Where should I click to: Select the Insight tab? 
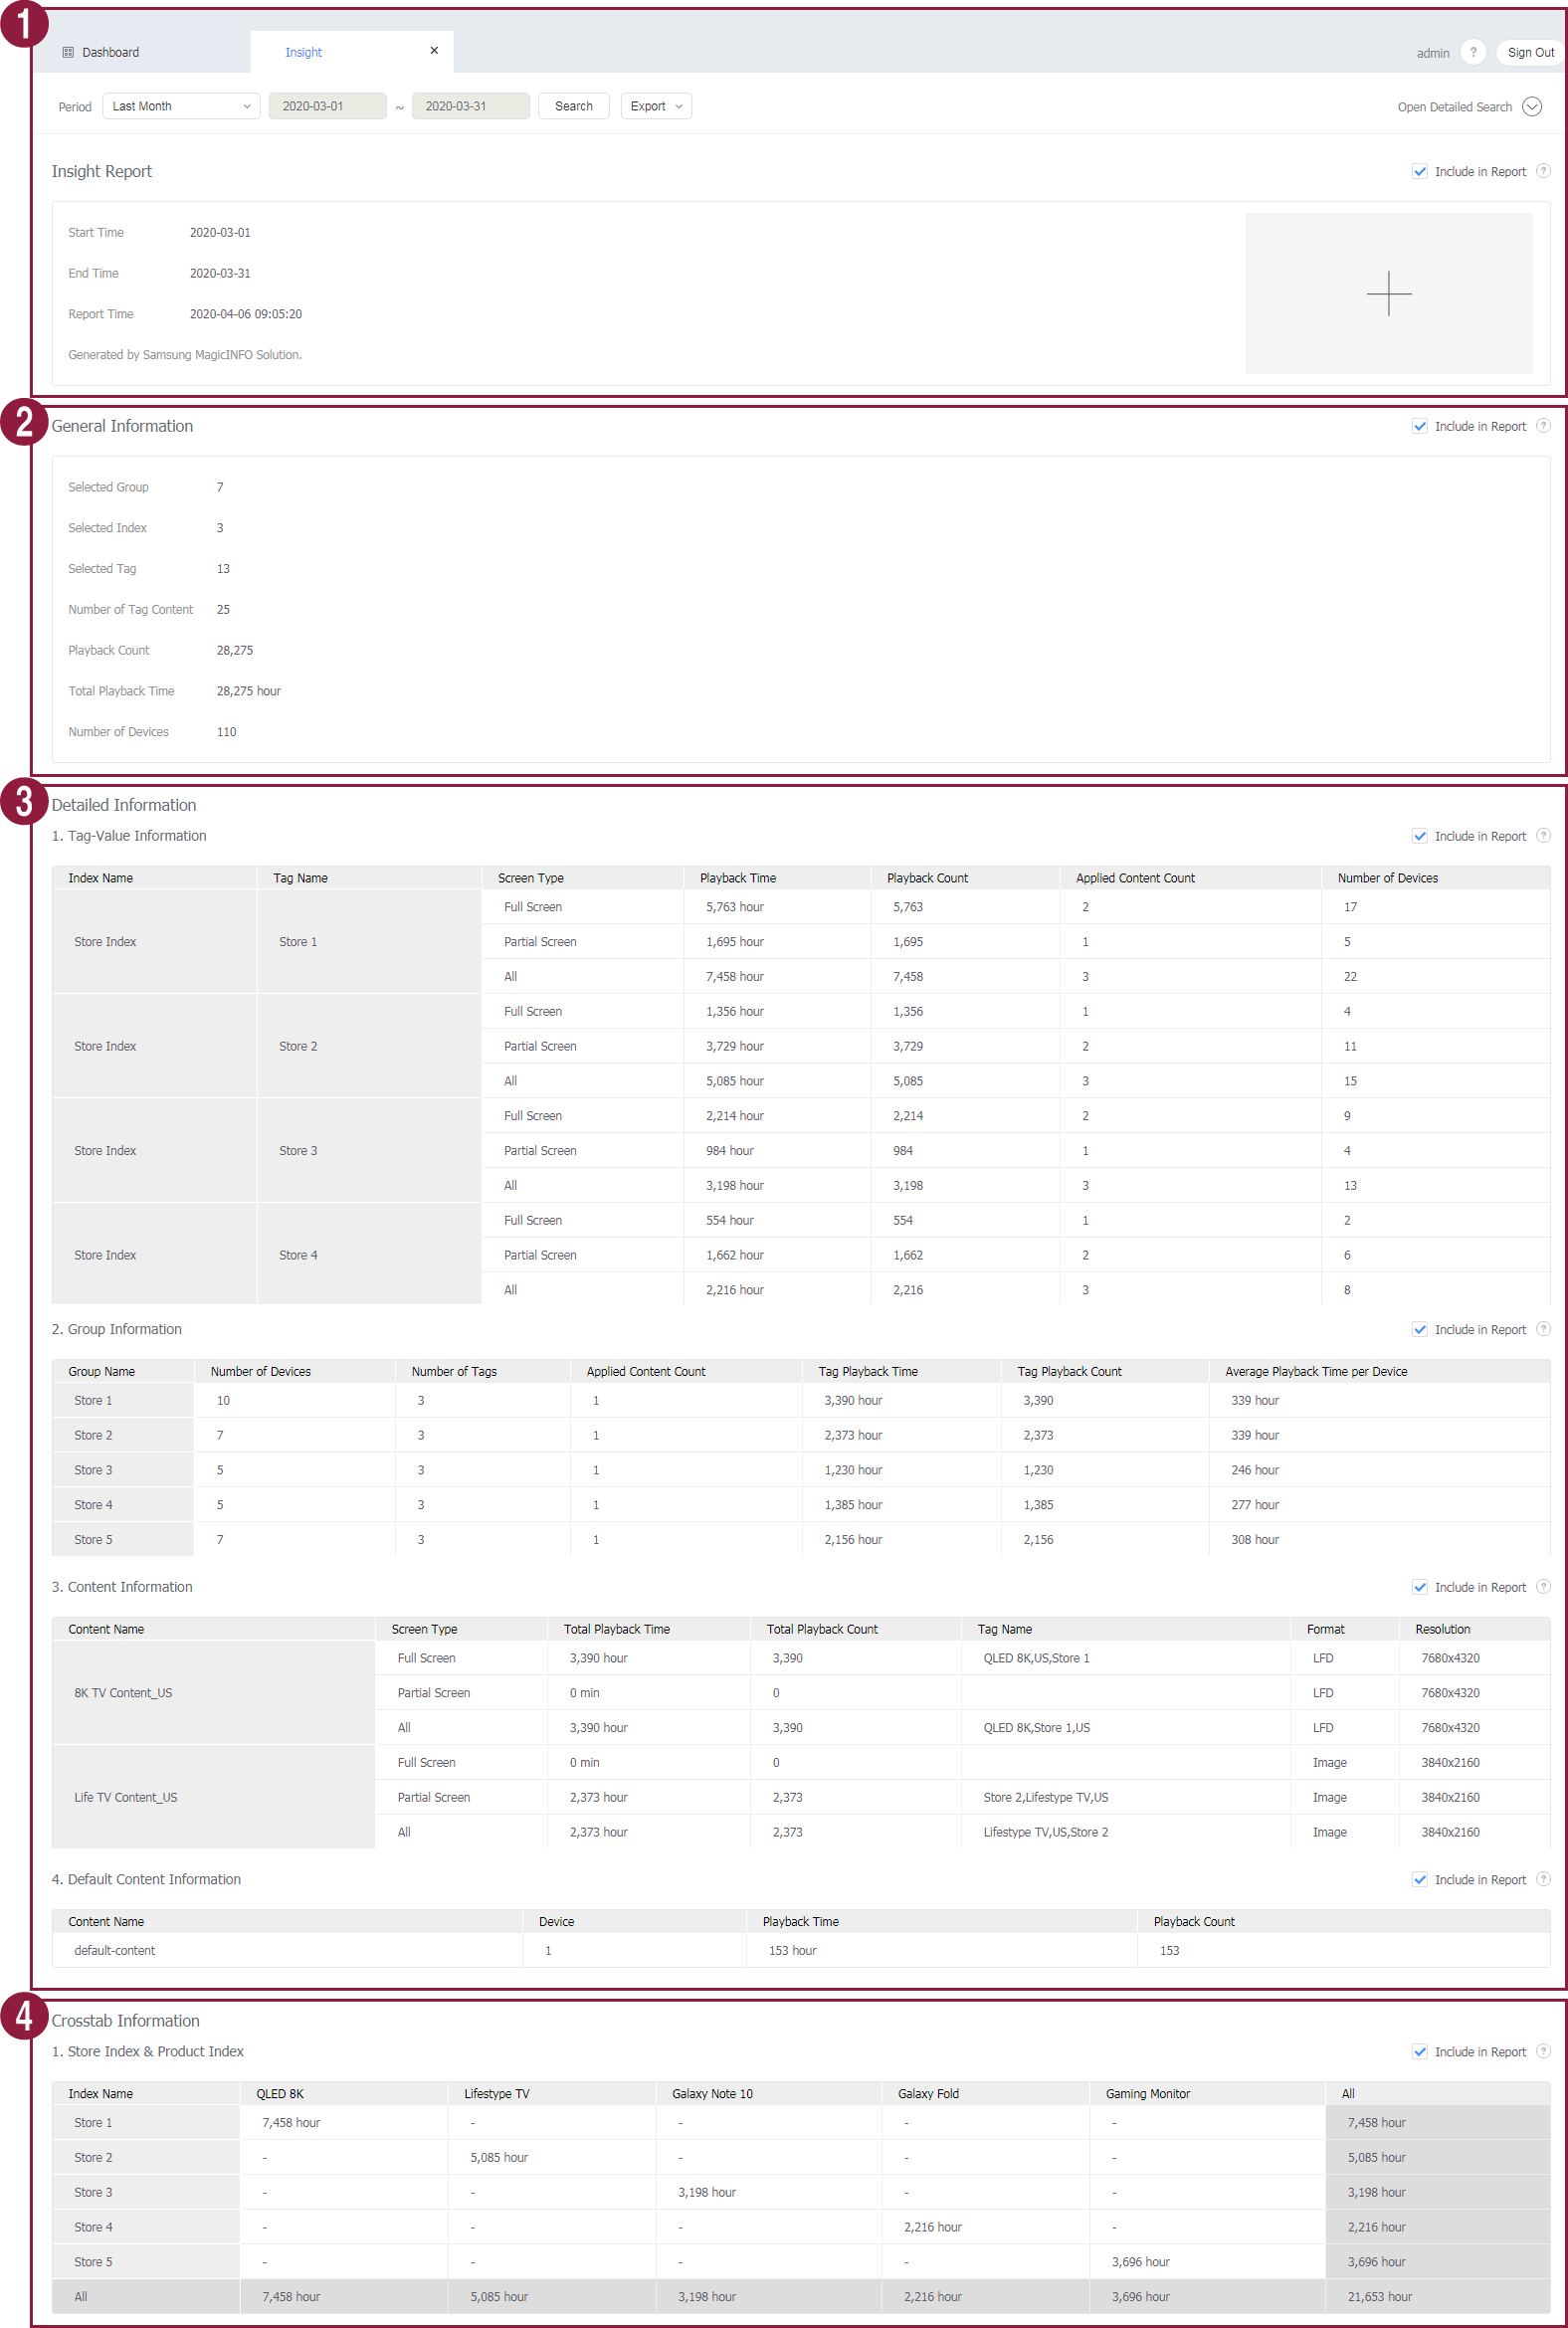coord(303,52)
